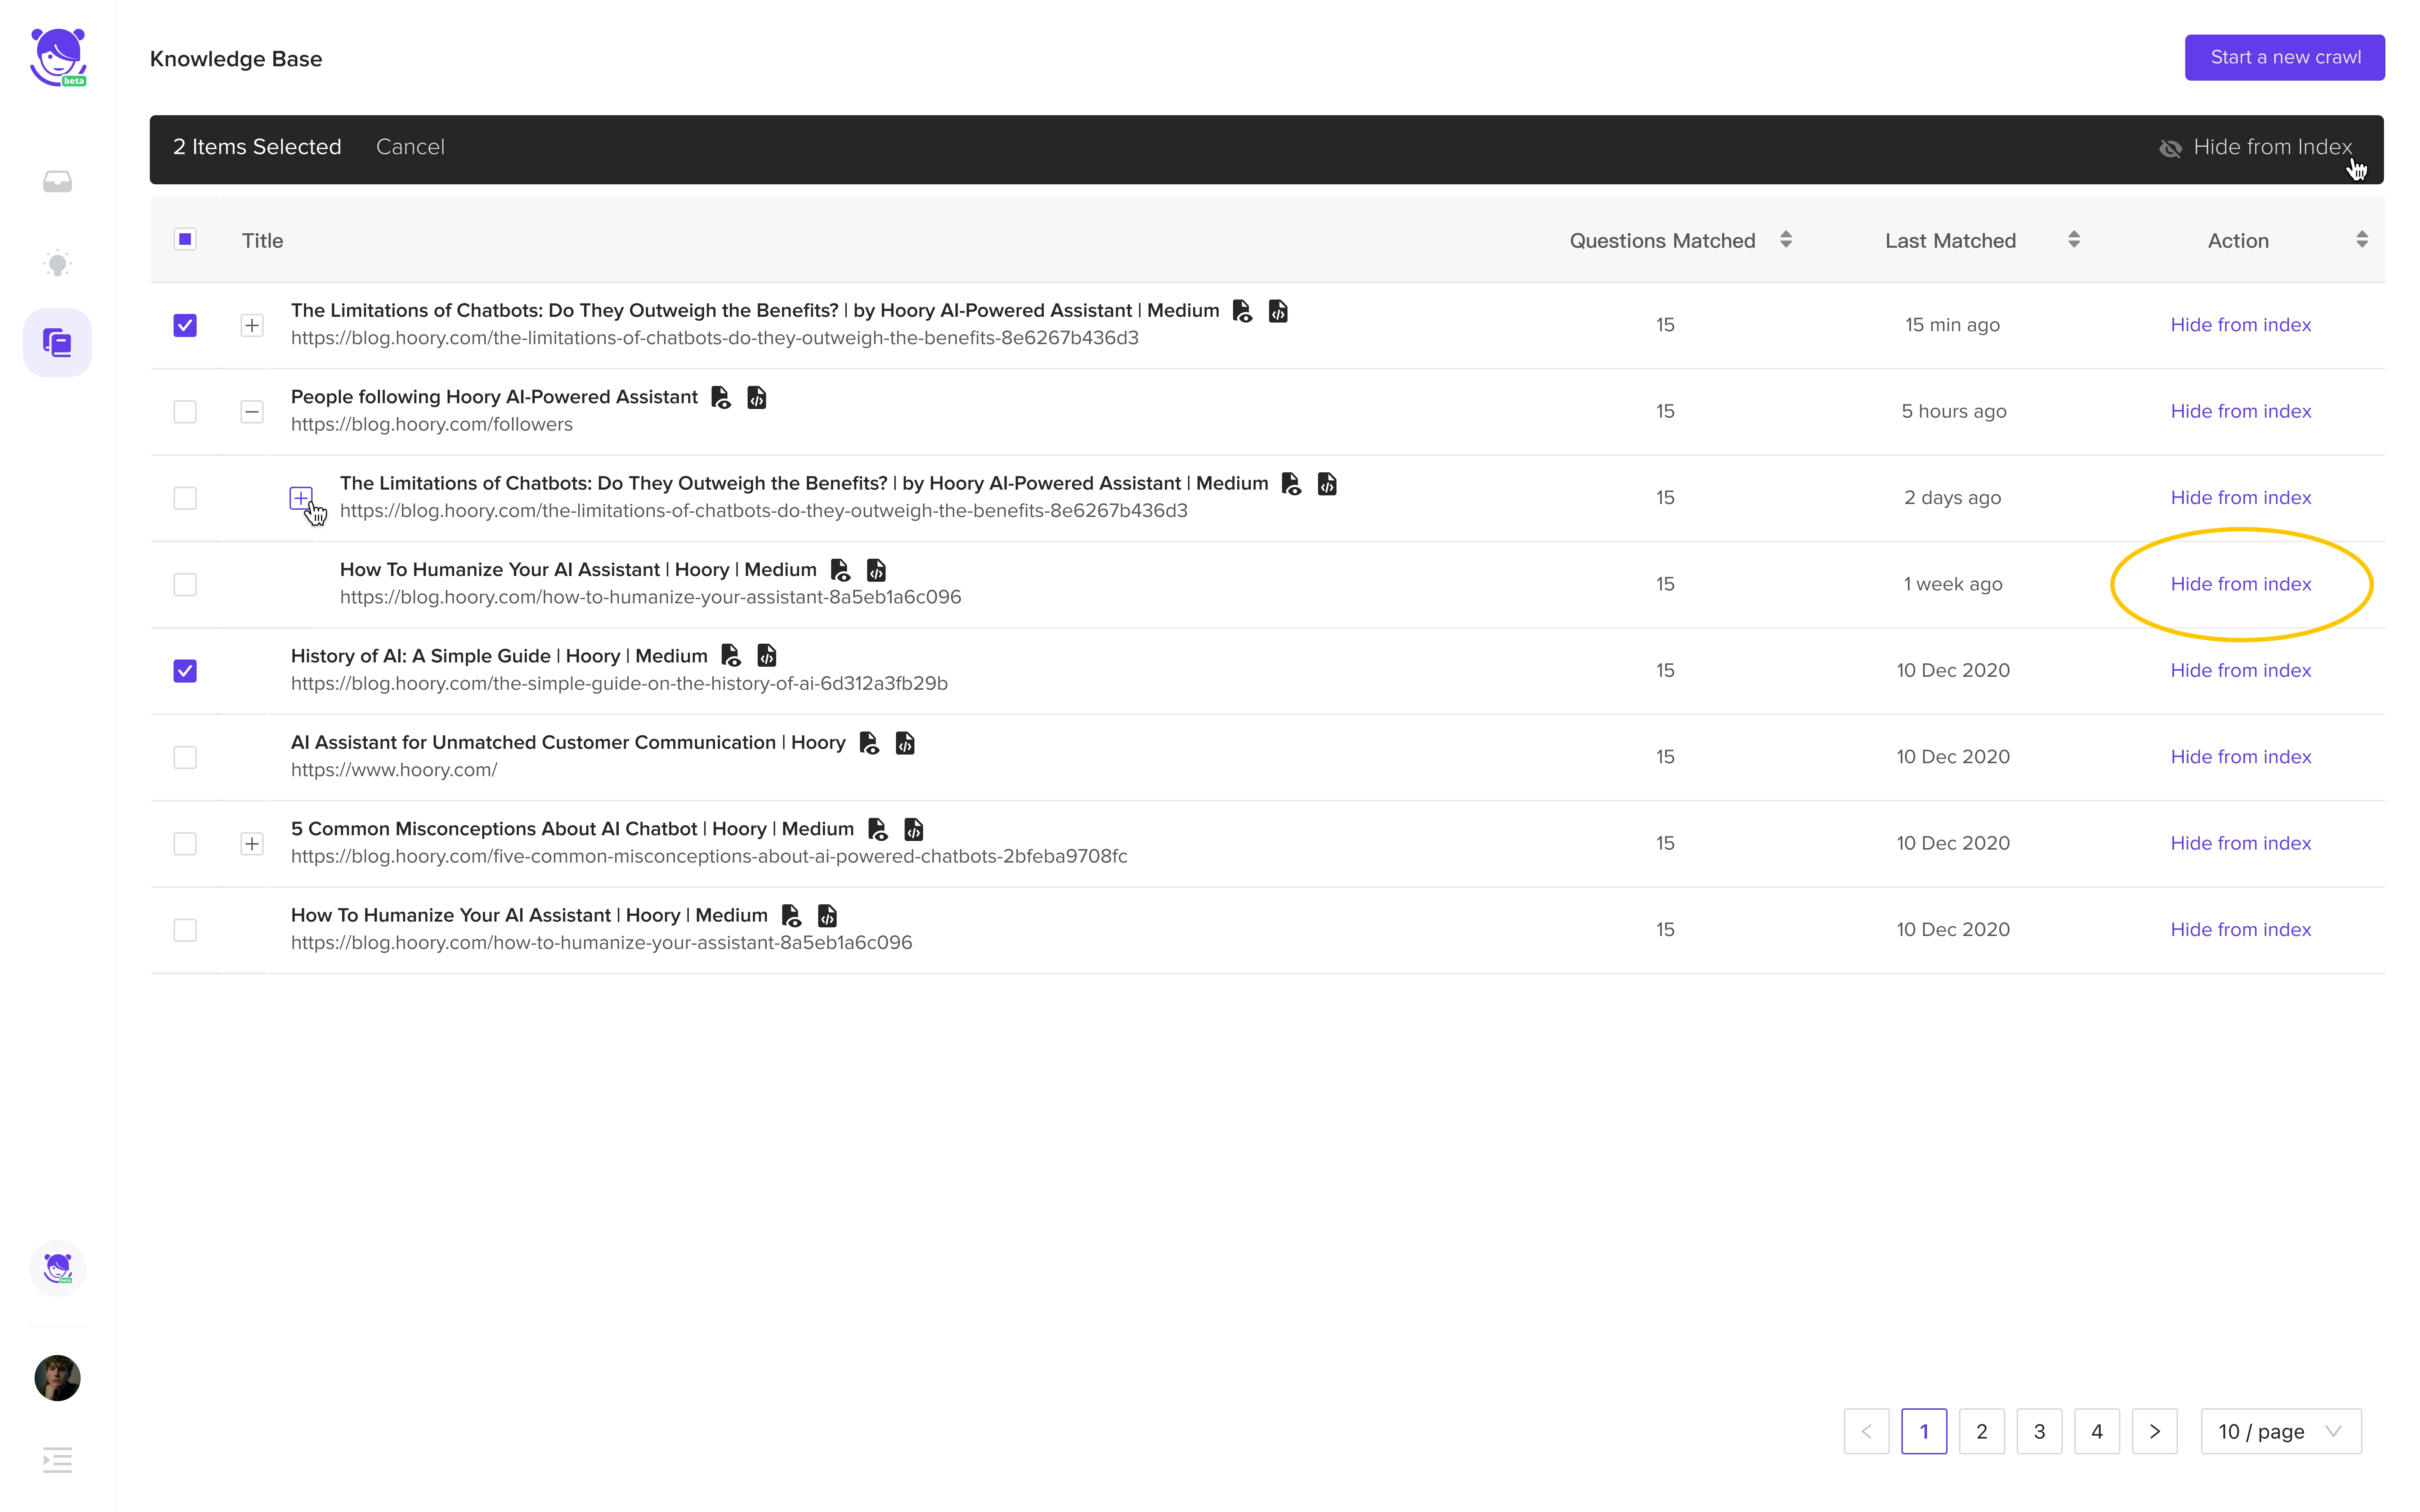Open the 10 / page size dropdown

click(2281, 1431)
